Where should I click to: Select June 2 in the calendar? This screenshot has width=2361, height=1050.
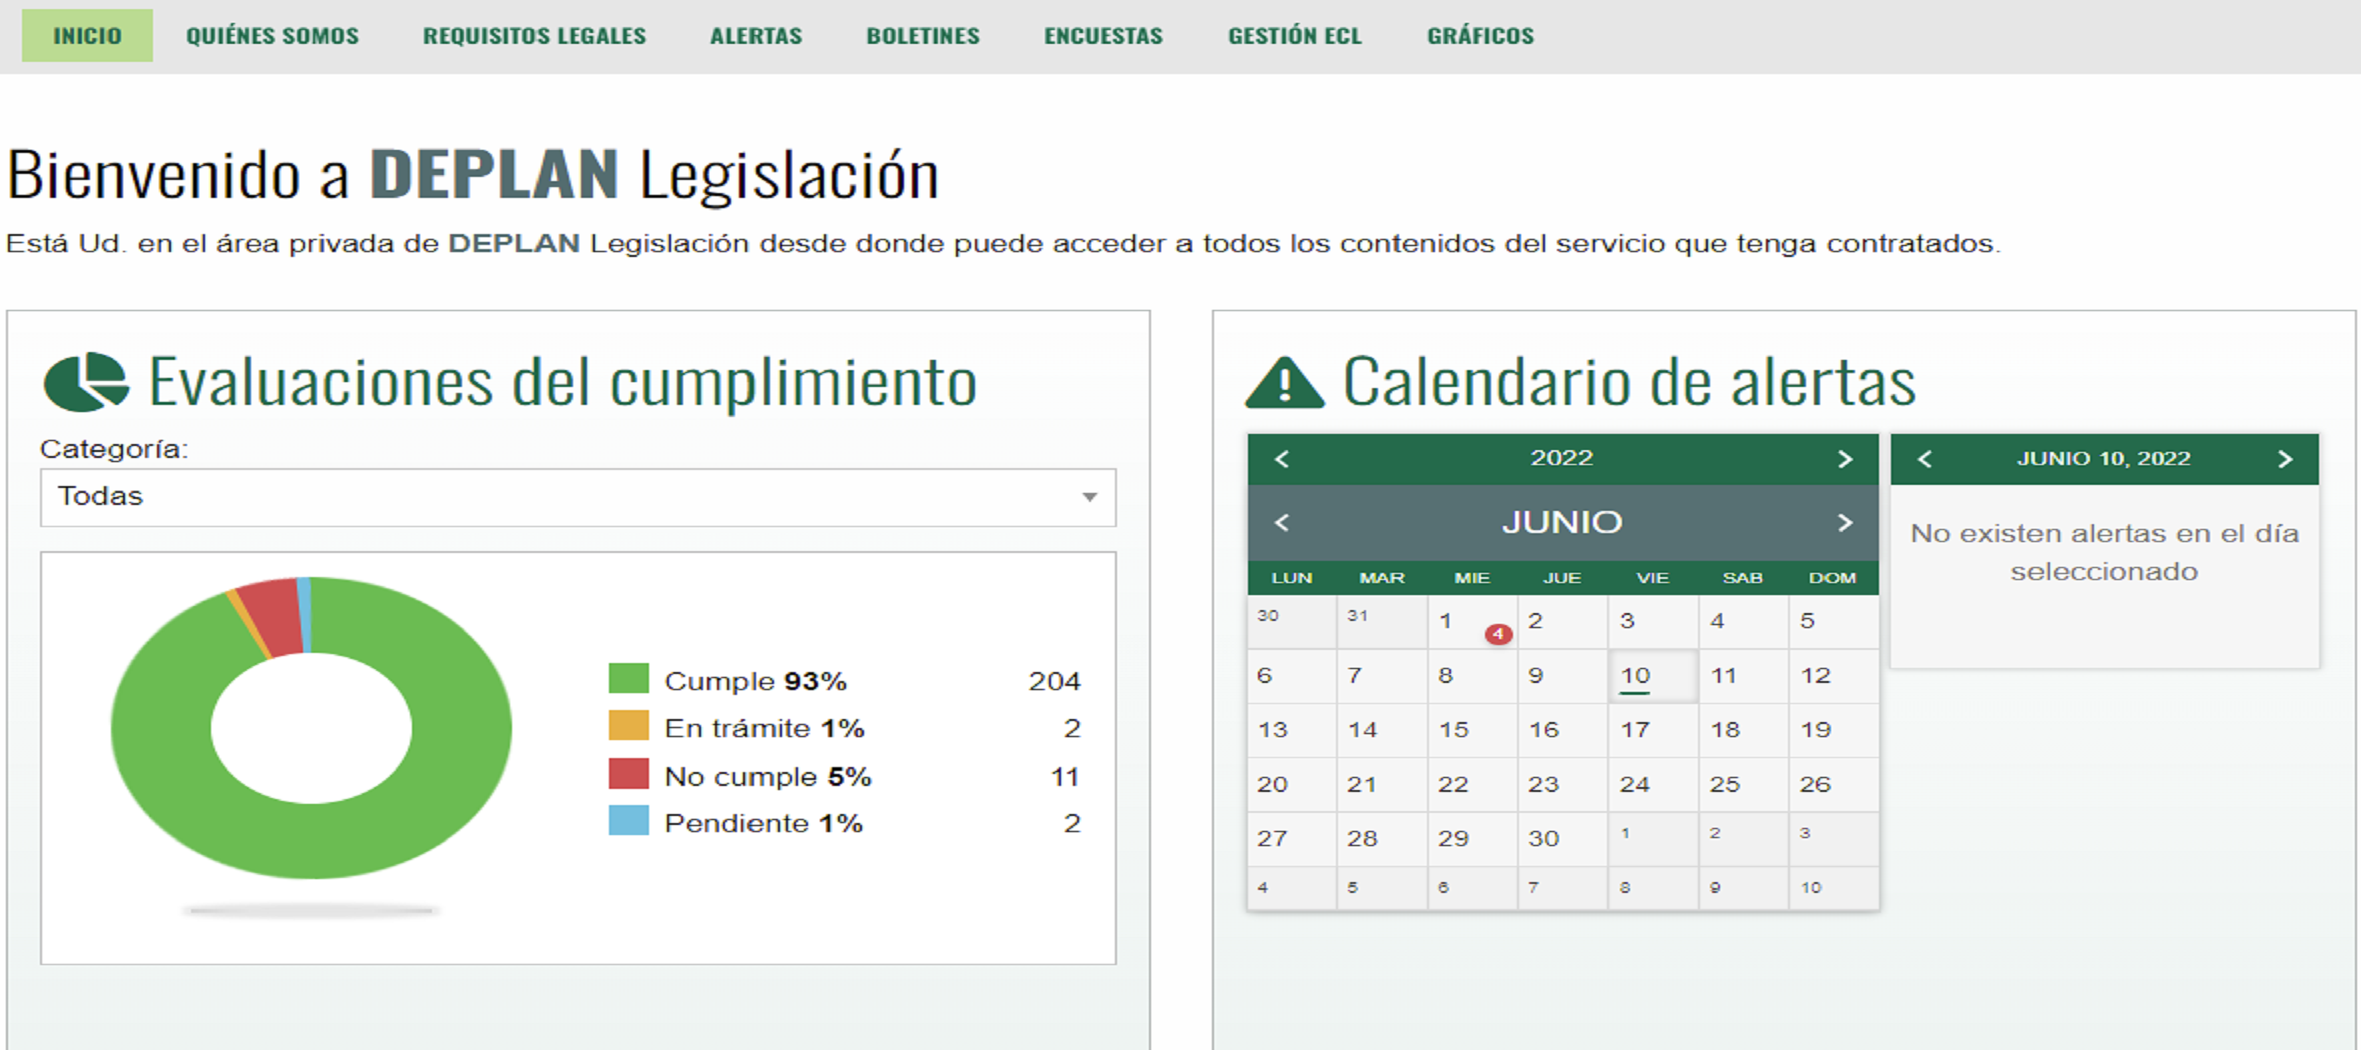click(1562, 622)
